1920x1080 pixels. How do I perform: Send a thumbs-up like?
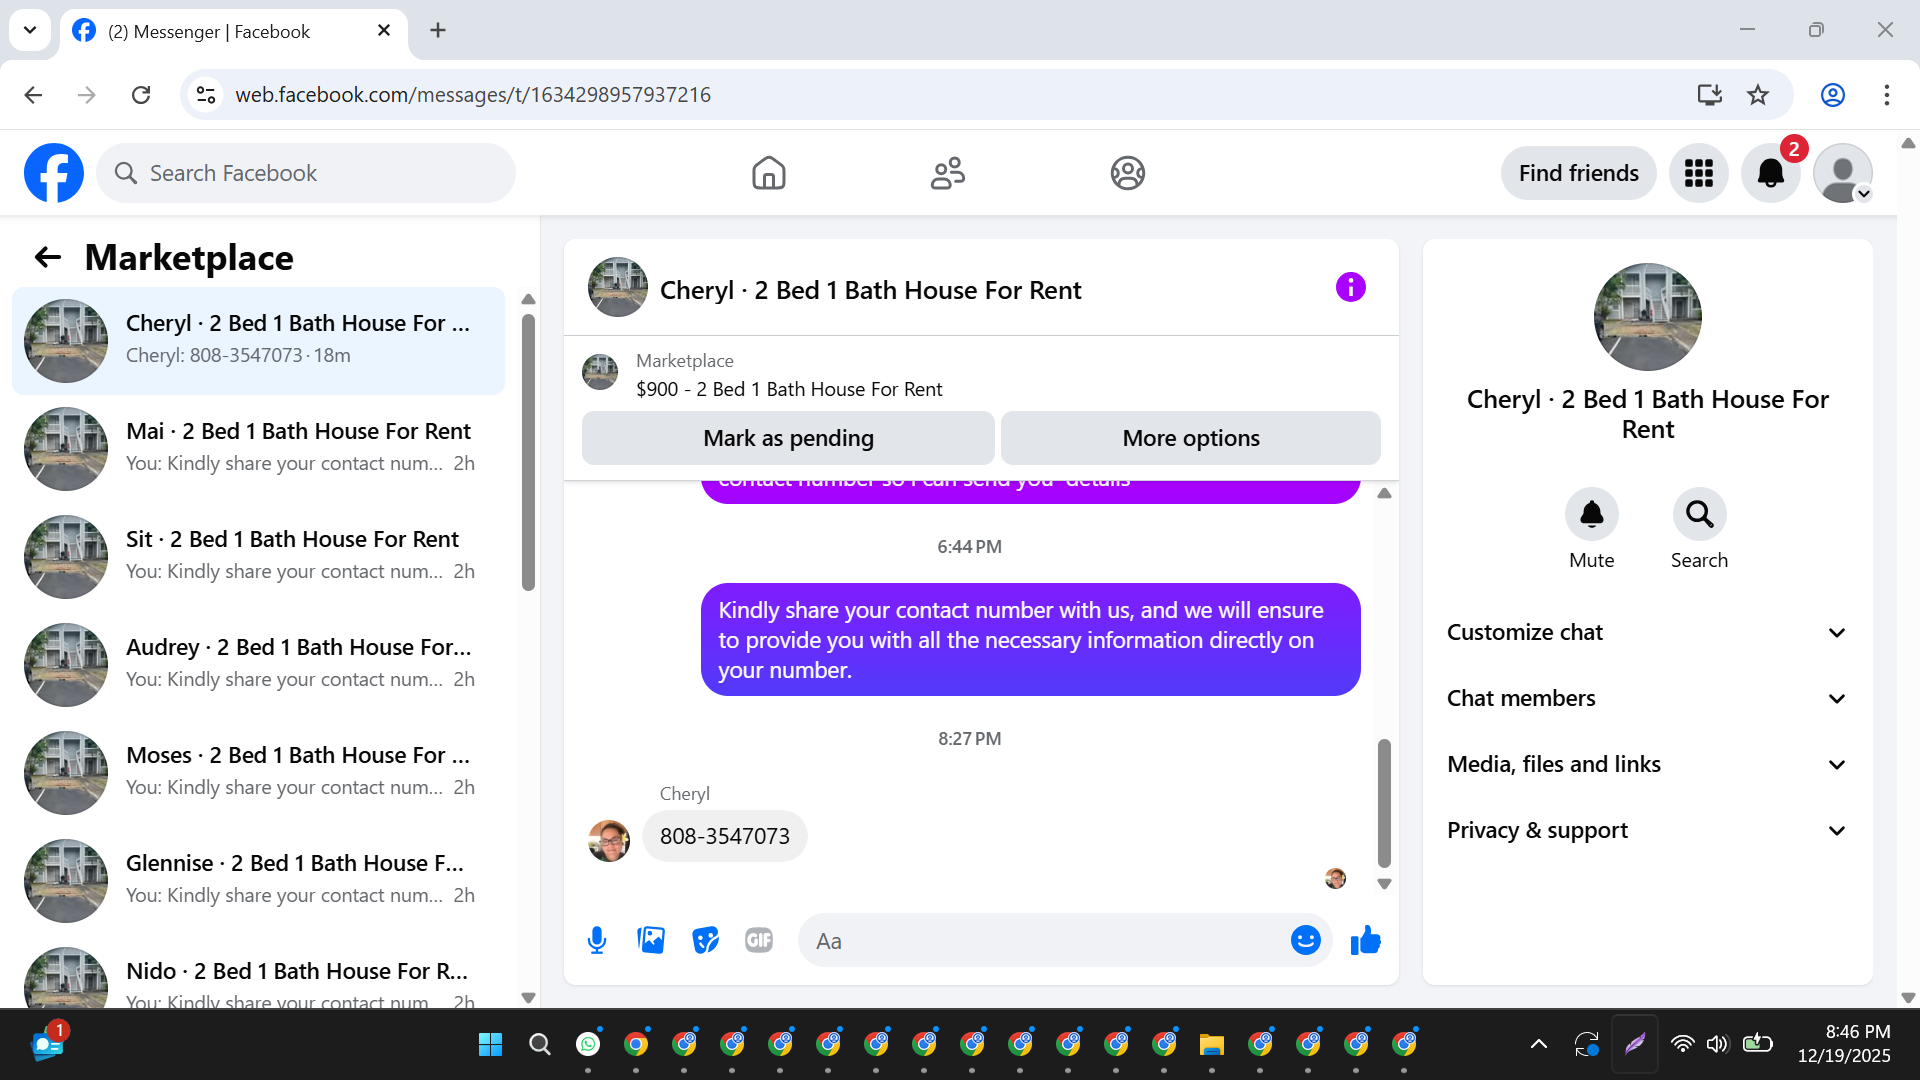coord(1365,940)
